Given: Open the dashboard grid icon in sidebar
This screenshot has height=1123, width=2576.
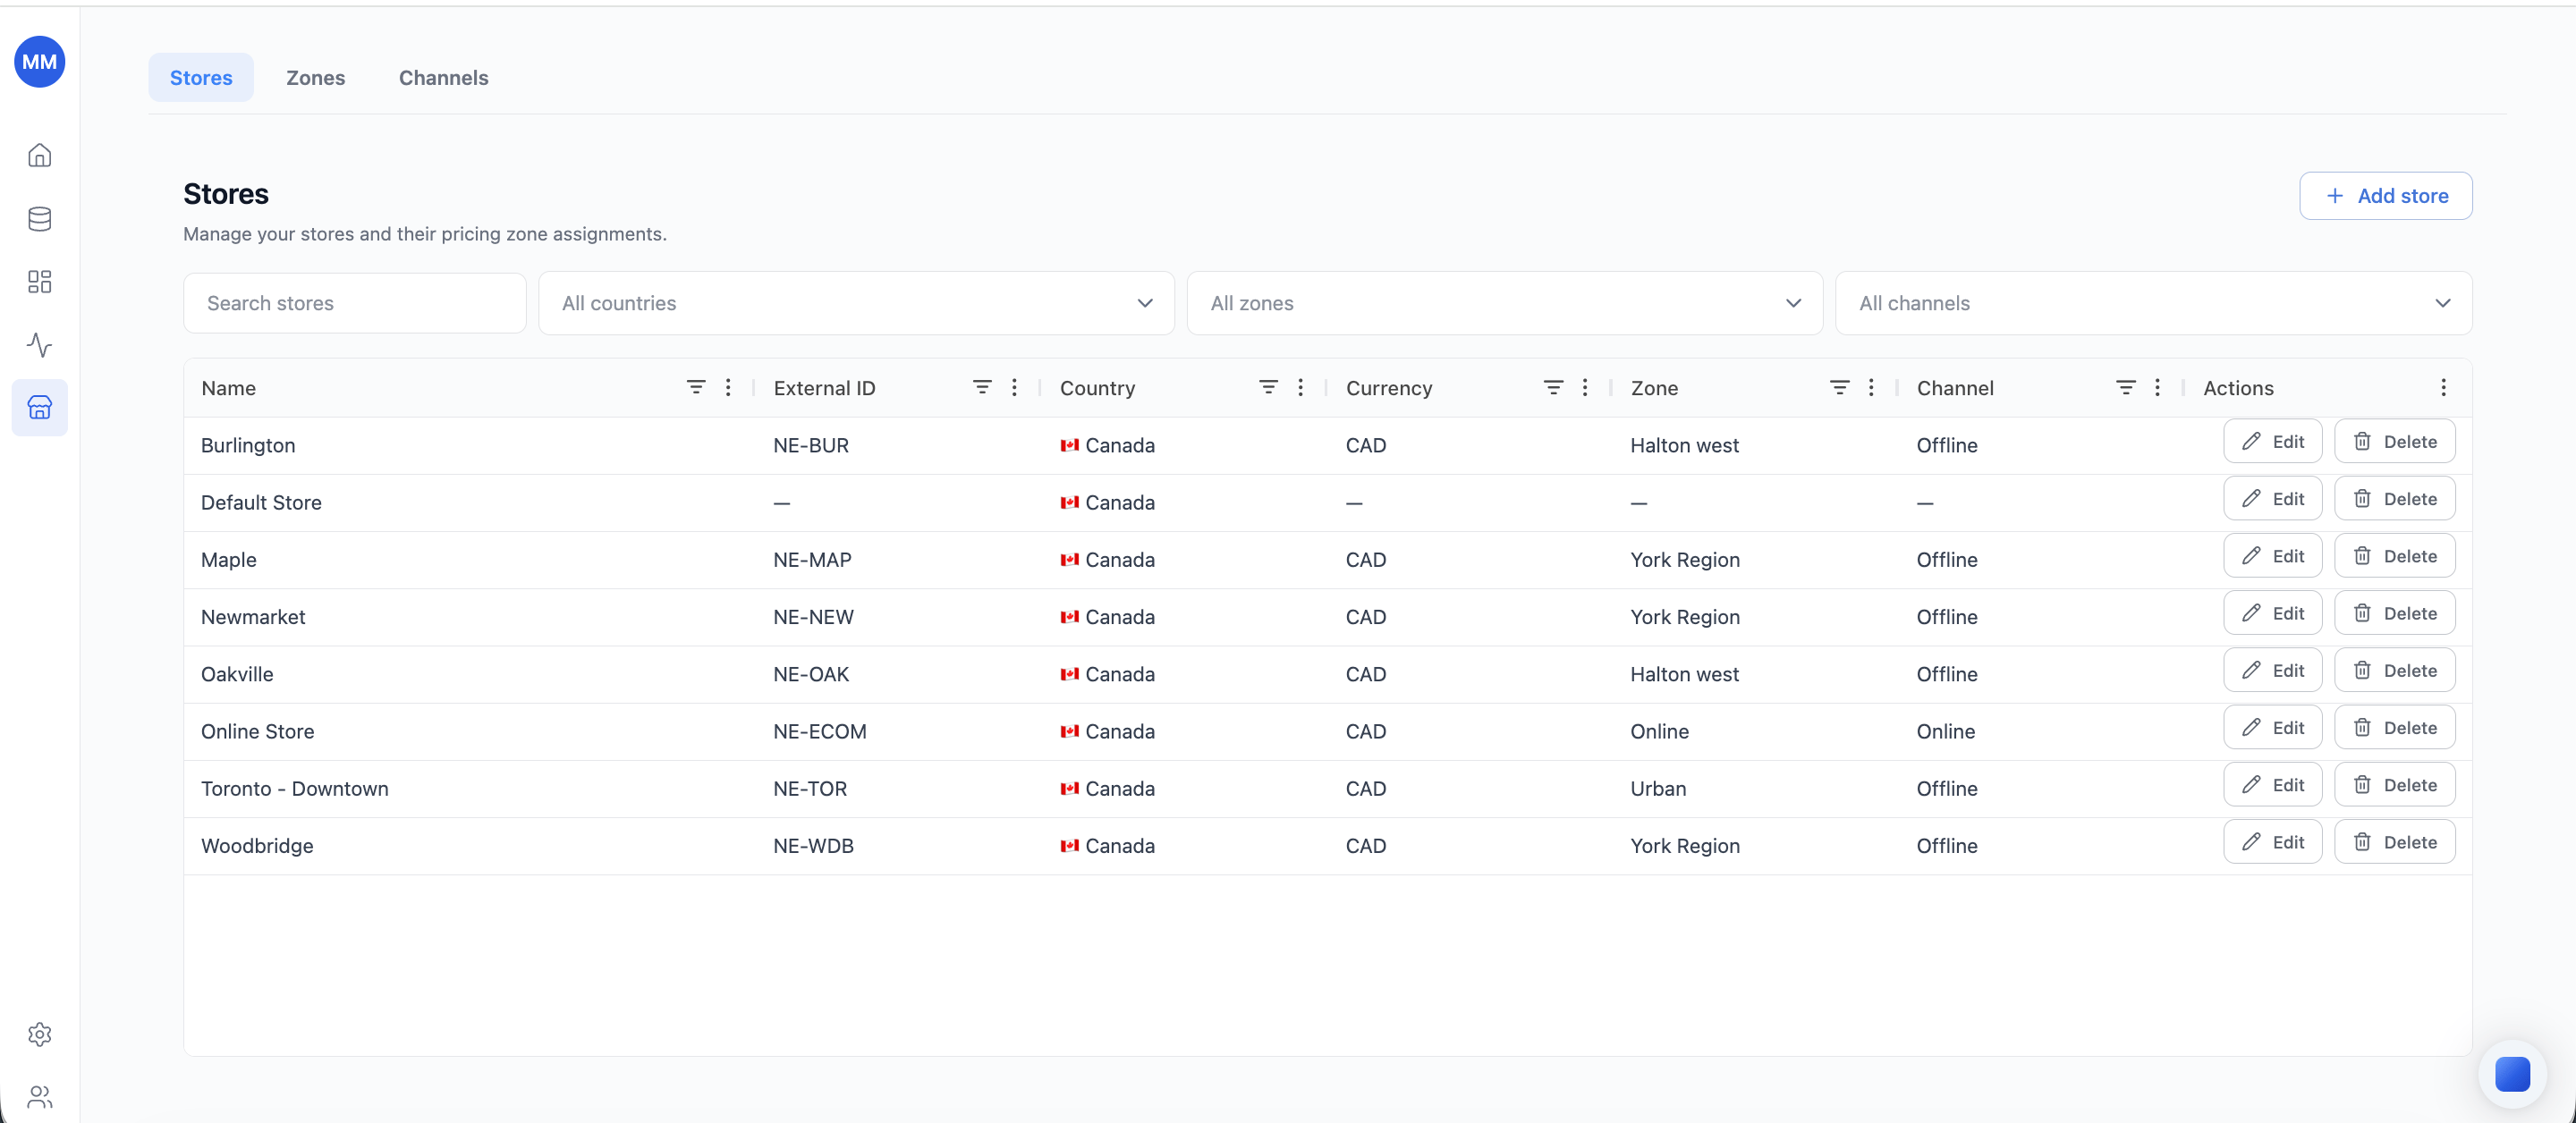Looking at the screenshot, I should pyautogui.click(x=39, y=282).
